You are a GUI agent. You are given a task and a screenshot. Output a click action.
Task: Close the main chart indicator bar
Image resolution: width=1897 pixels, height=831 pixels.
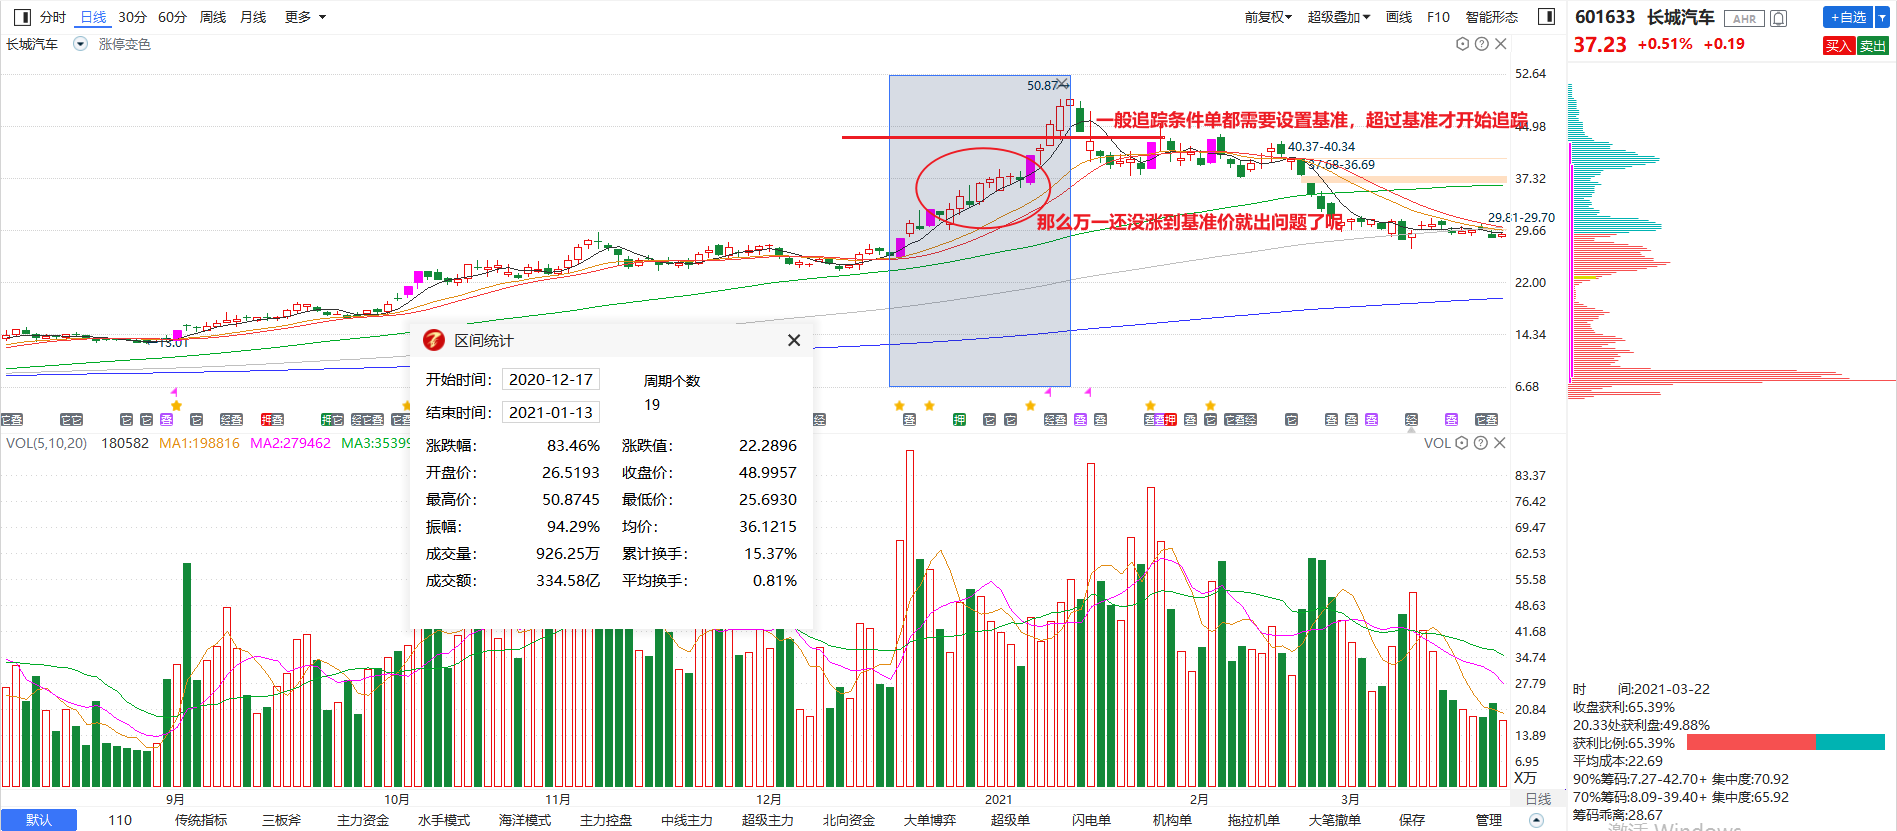(x=1501, y=44)
